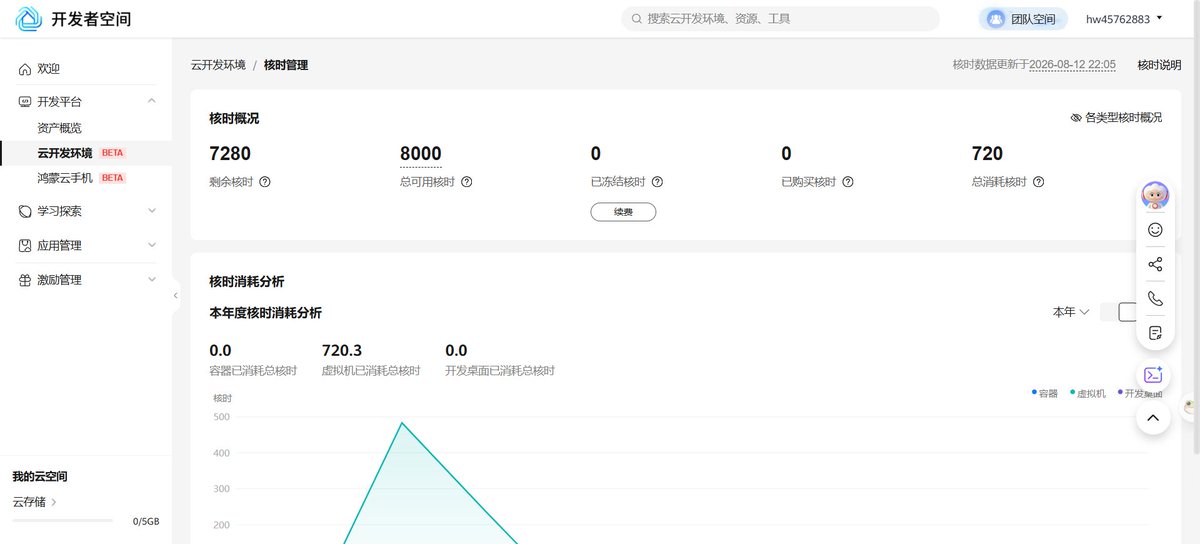The image size is (1200, 544).
Task: Collapse the sidebar with the arrow handle
Action: [176, 296]
